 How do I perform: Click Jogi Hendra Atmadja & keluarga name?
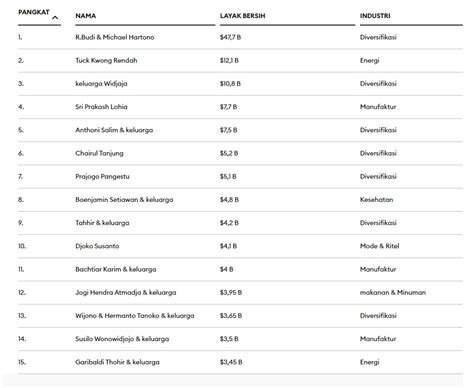[x=126, y=293]
